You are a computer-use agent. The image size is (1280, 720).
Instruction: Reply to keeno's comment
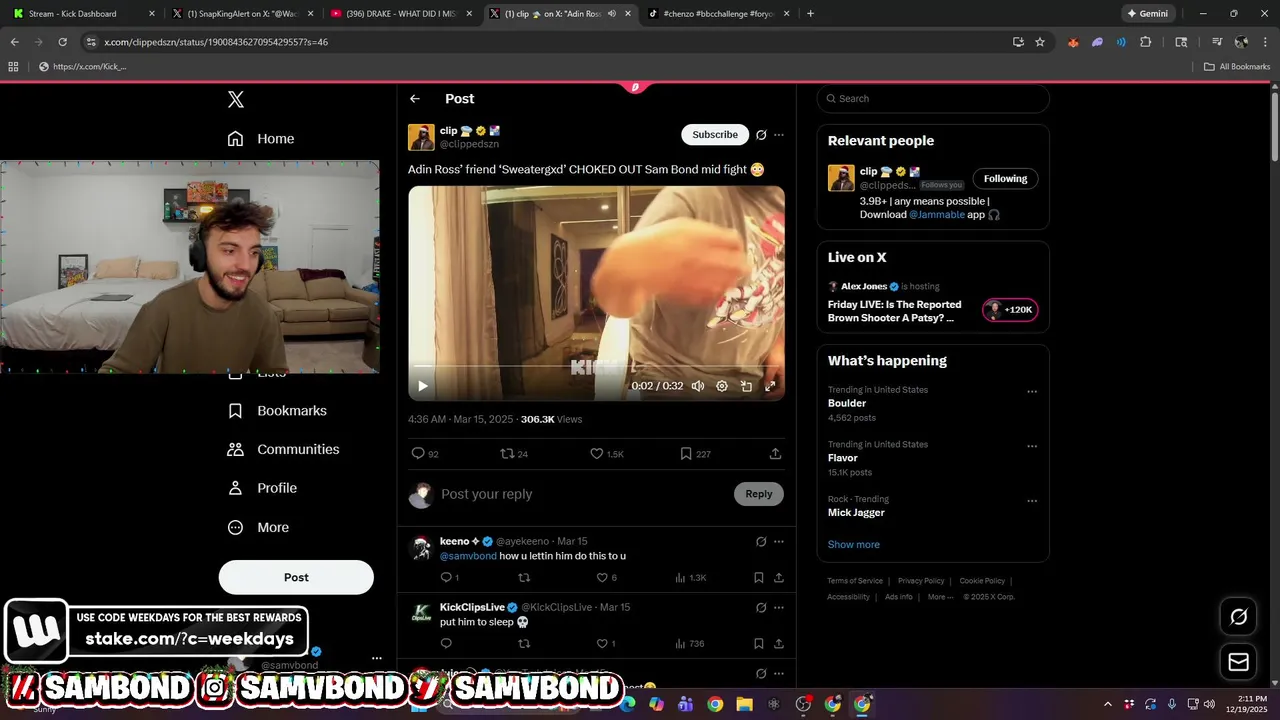point(449,578)
